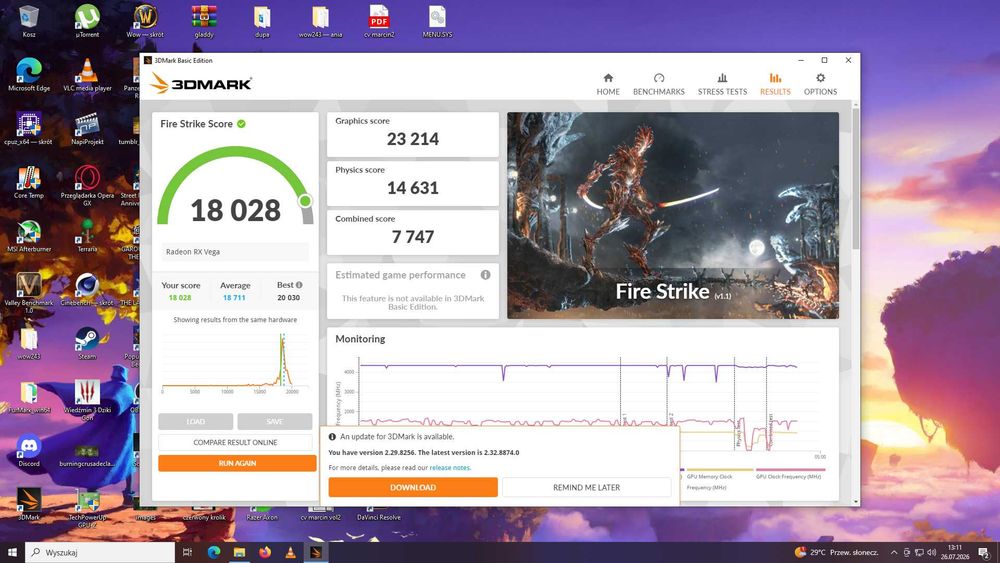Click the Radeon RX Vega hardware label
1000x563 pixels.
(193, 252)
